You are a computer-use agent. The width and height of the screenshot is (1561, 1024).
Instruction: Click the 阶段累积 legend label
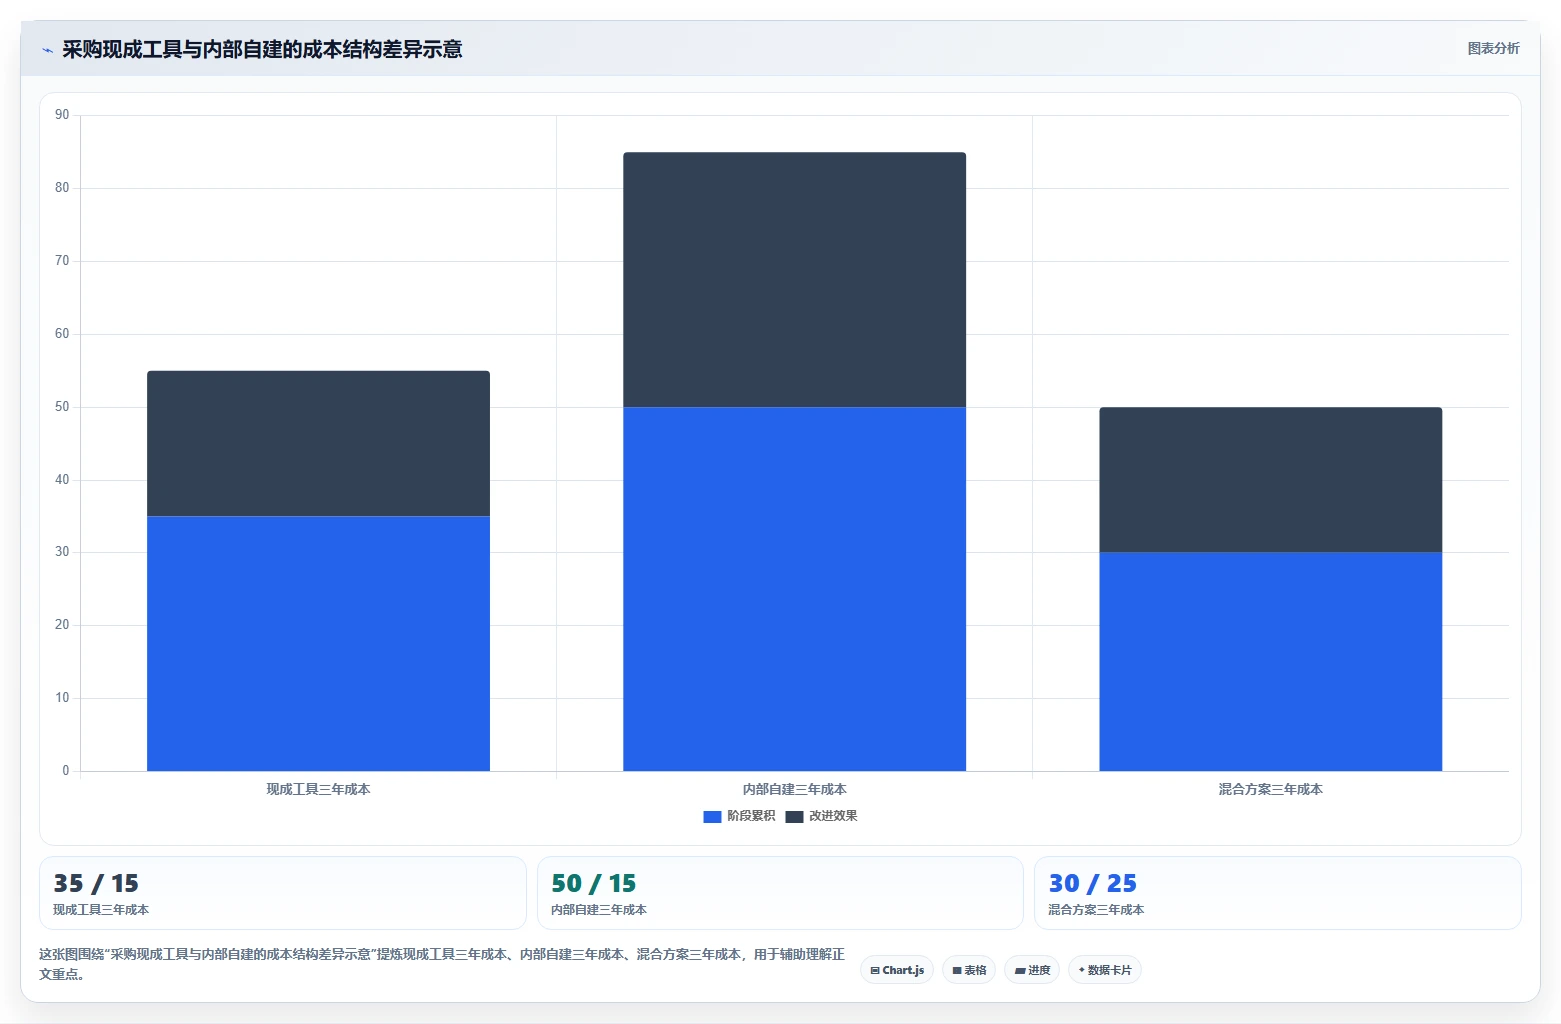[751, 816]
